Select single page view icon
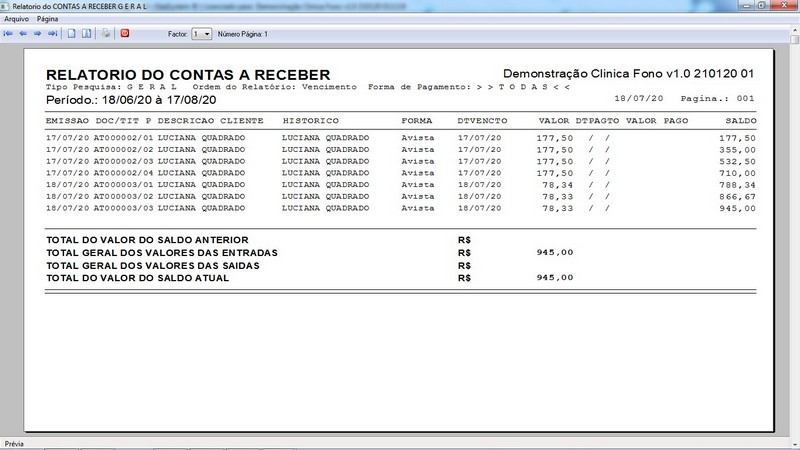Screen dimensions: 800x450 point(71,34)
